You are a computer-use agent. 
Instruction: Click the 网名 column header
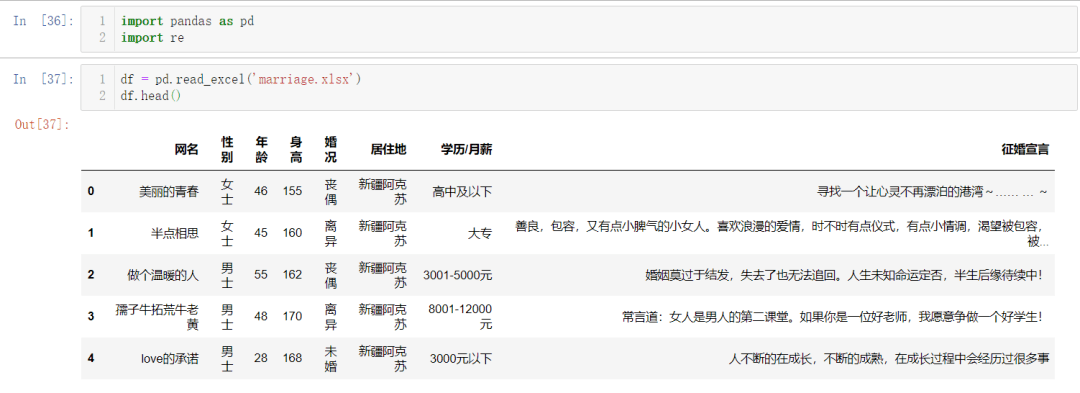187,149
